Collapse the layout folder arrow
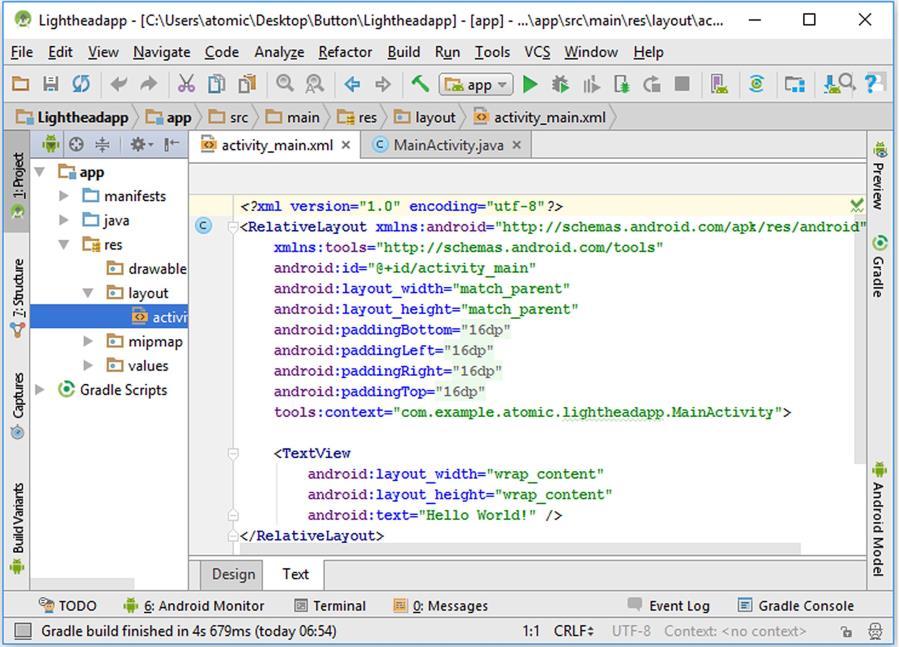The width and height of the screenshot is (899, 647). 88,293
